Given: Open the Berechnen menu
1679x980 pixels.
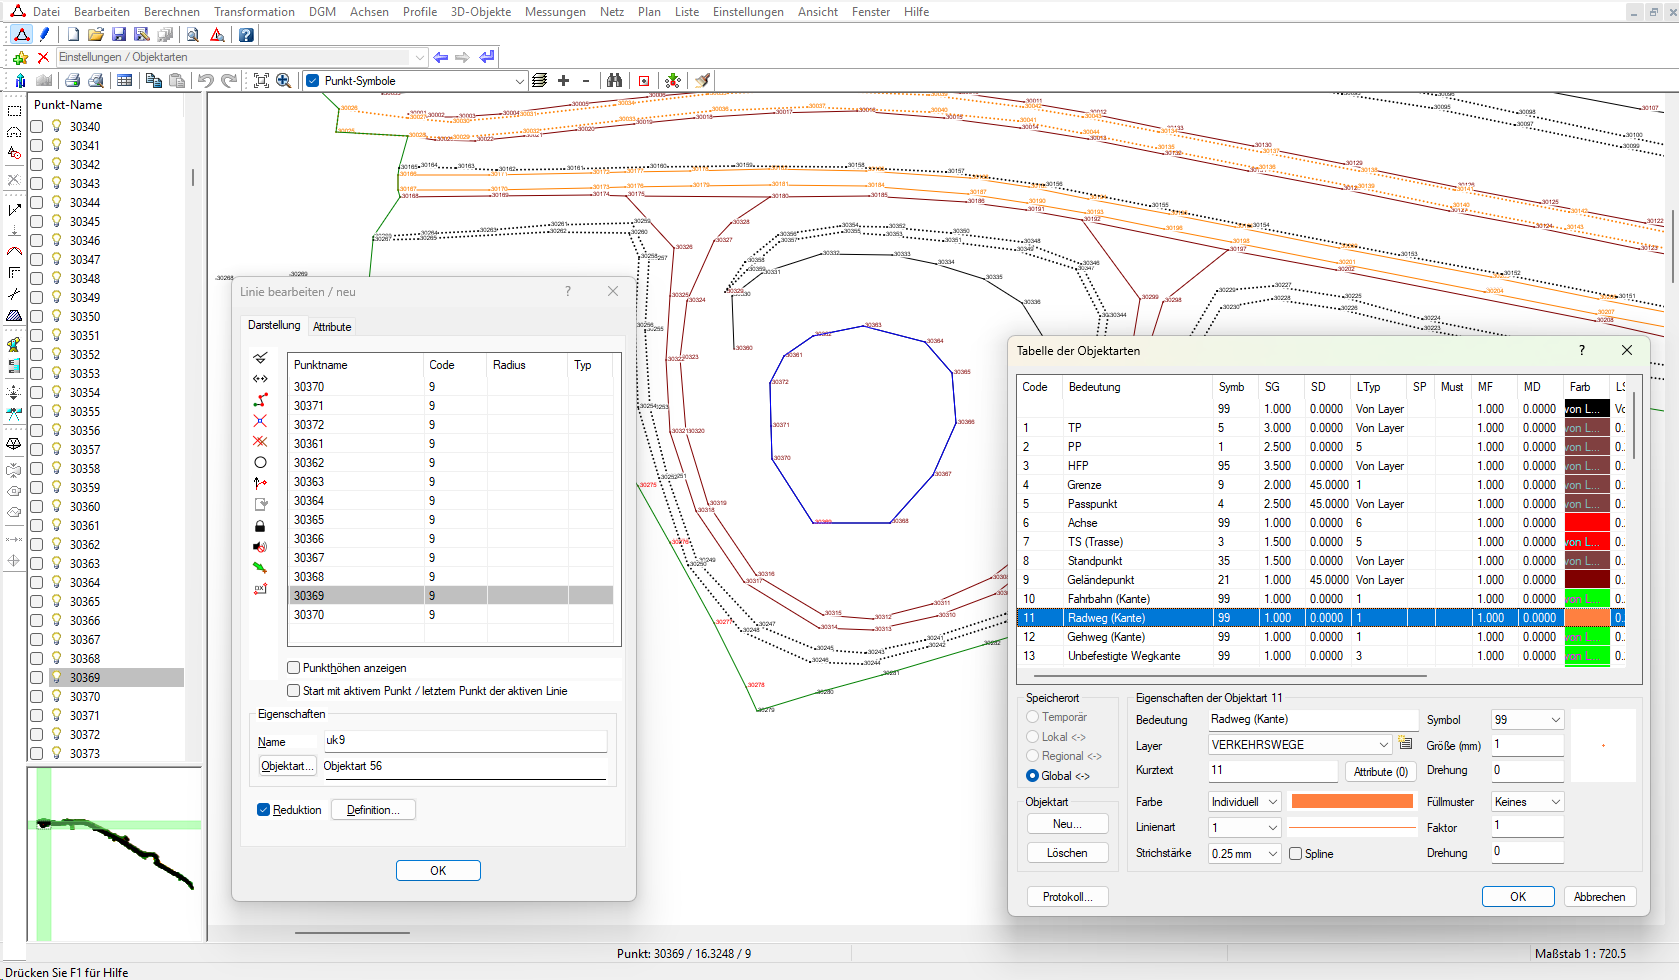Looking at the screenshot, I should pyautogui.click(x=171, y=12).
